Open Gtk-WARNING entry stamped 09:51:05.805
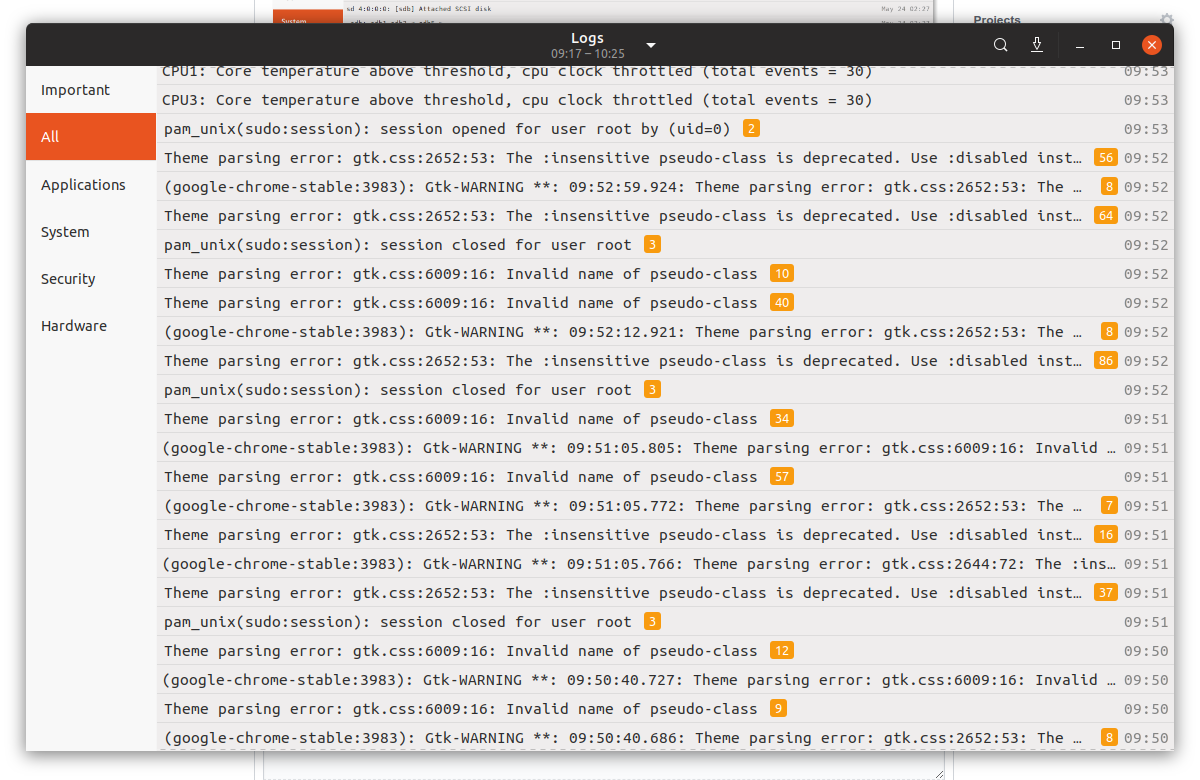Viewport: 1200px width, 780px height. click(x=665, y=448)
